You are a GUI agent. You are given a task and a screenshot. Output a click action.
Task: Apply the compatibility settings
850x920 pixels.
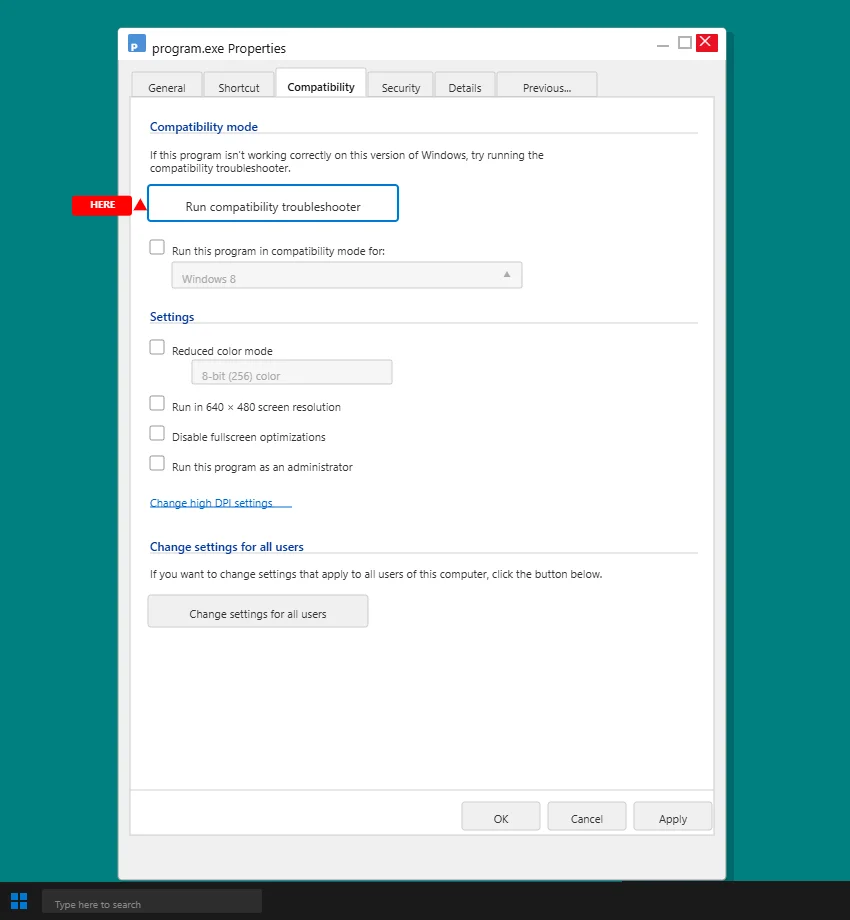point(672,816)
